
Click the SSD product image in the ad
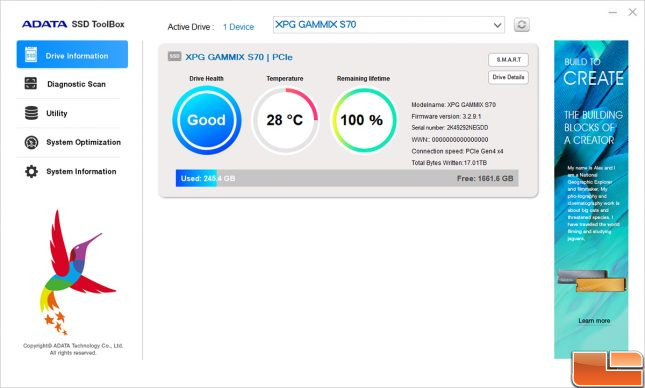pyautogui.click(x=591, y=280)
